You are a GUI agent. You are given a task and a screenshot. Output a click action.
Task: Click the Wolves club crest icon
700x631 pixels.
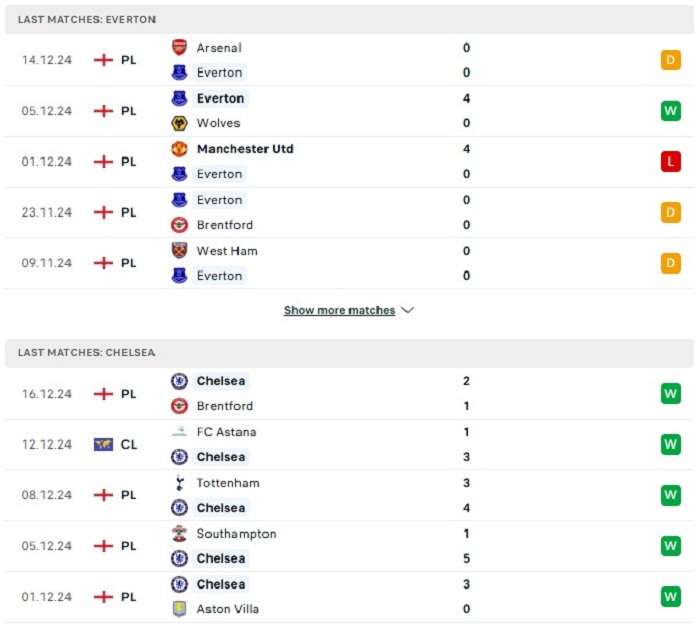pos(179,123)
